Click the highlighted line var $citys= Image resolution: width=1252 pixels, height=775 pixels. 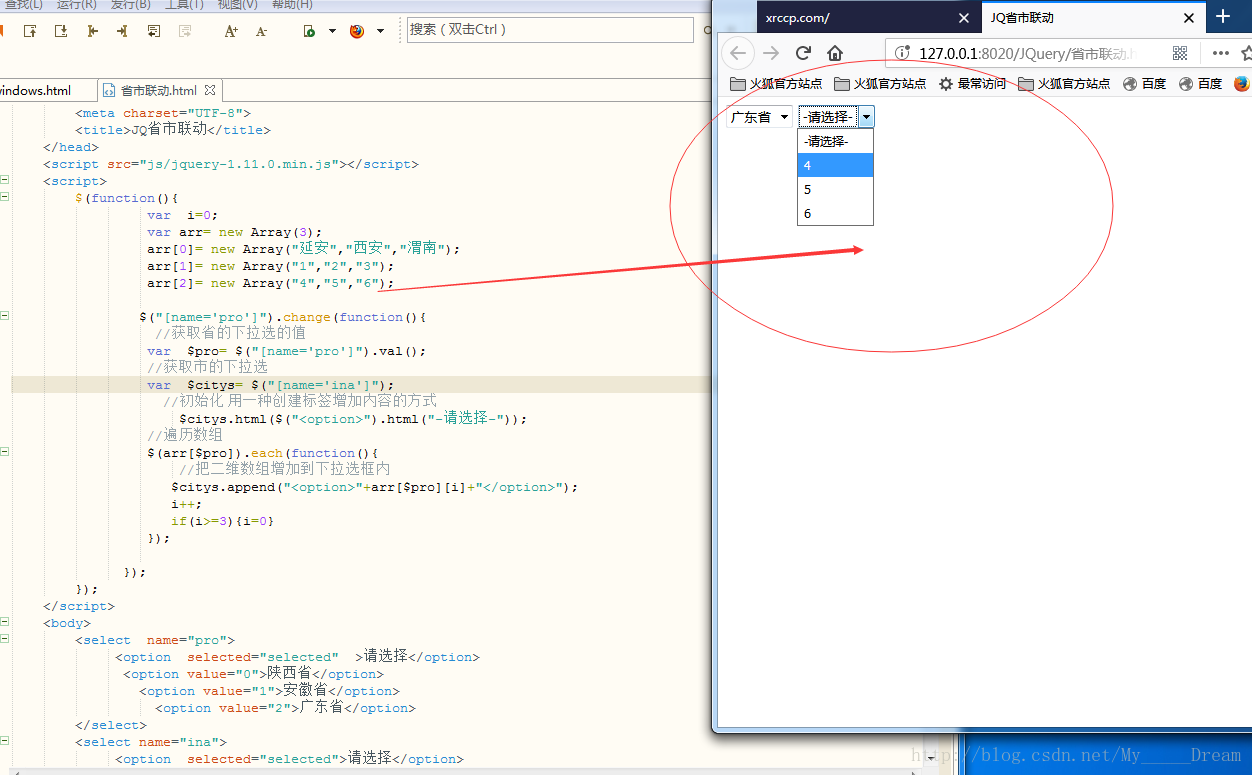point(270,385)
